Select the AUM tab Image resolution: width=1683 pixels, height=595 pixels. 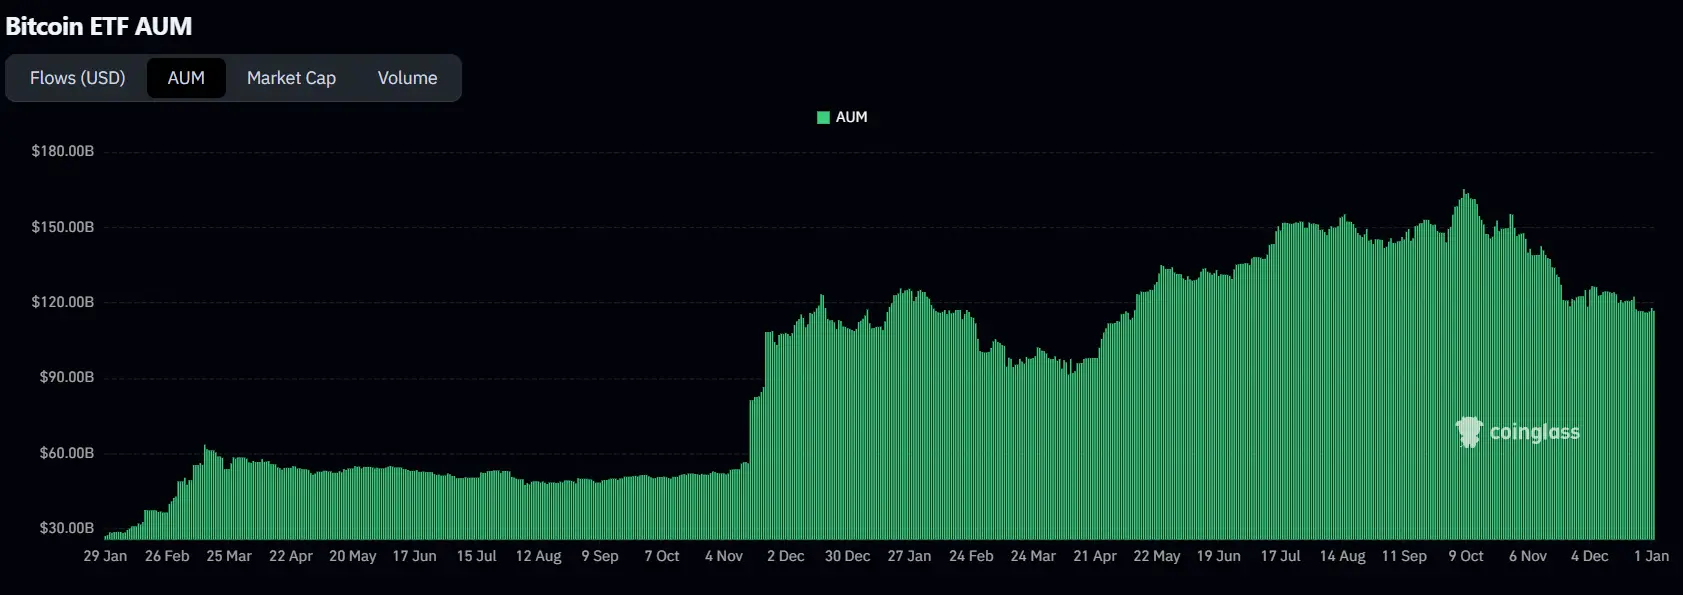(186, 78)
